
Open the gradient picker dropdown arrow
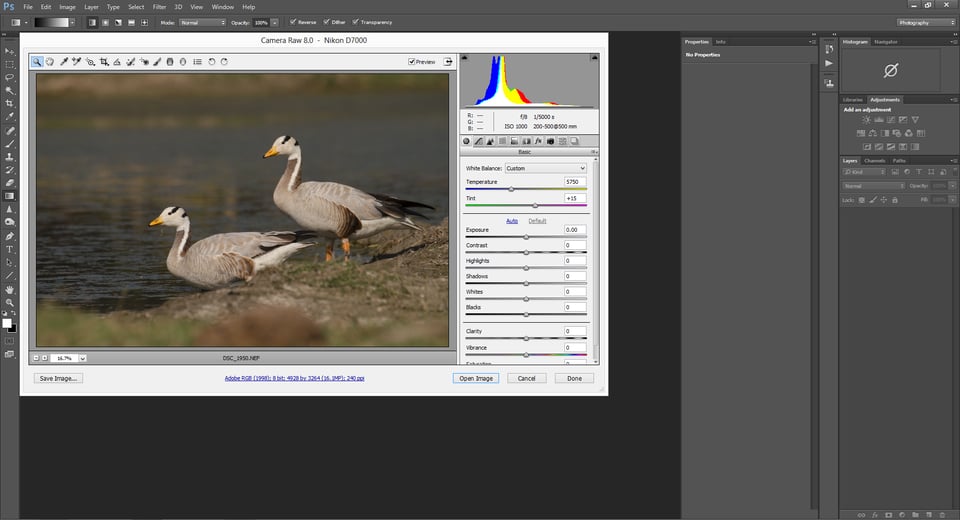click(72, 23)
